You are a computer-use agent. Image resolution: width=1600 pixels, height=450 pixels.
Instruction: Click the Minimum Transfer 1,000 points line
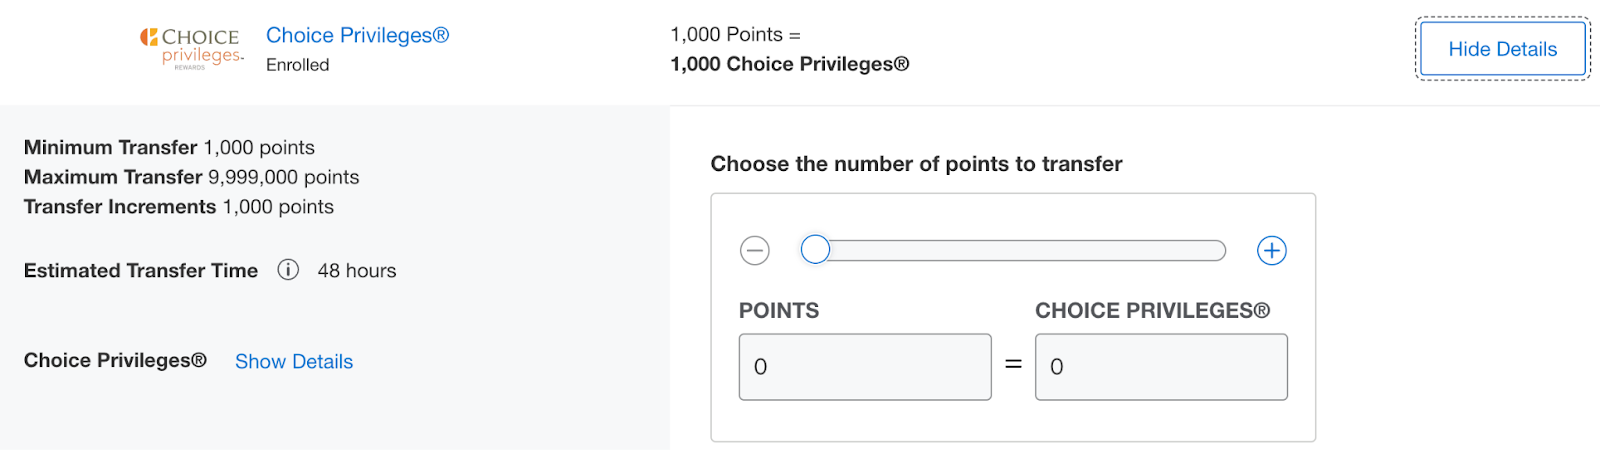pyautogui.click(x=169, y=147)
